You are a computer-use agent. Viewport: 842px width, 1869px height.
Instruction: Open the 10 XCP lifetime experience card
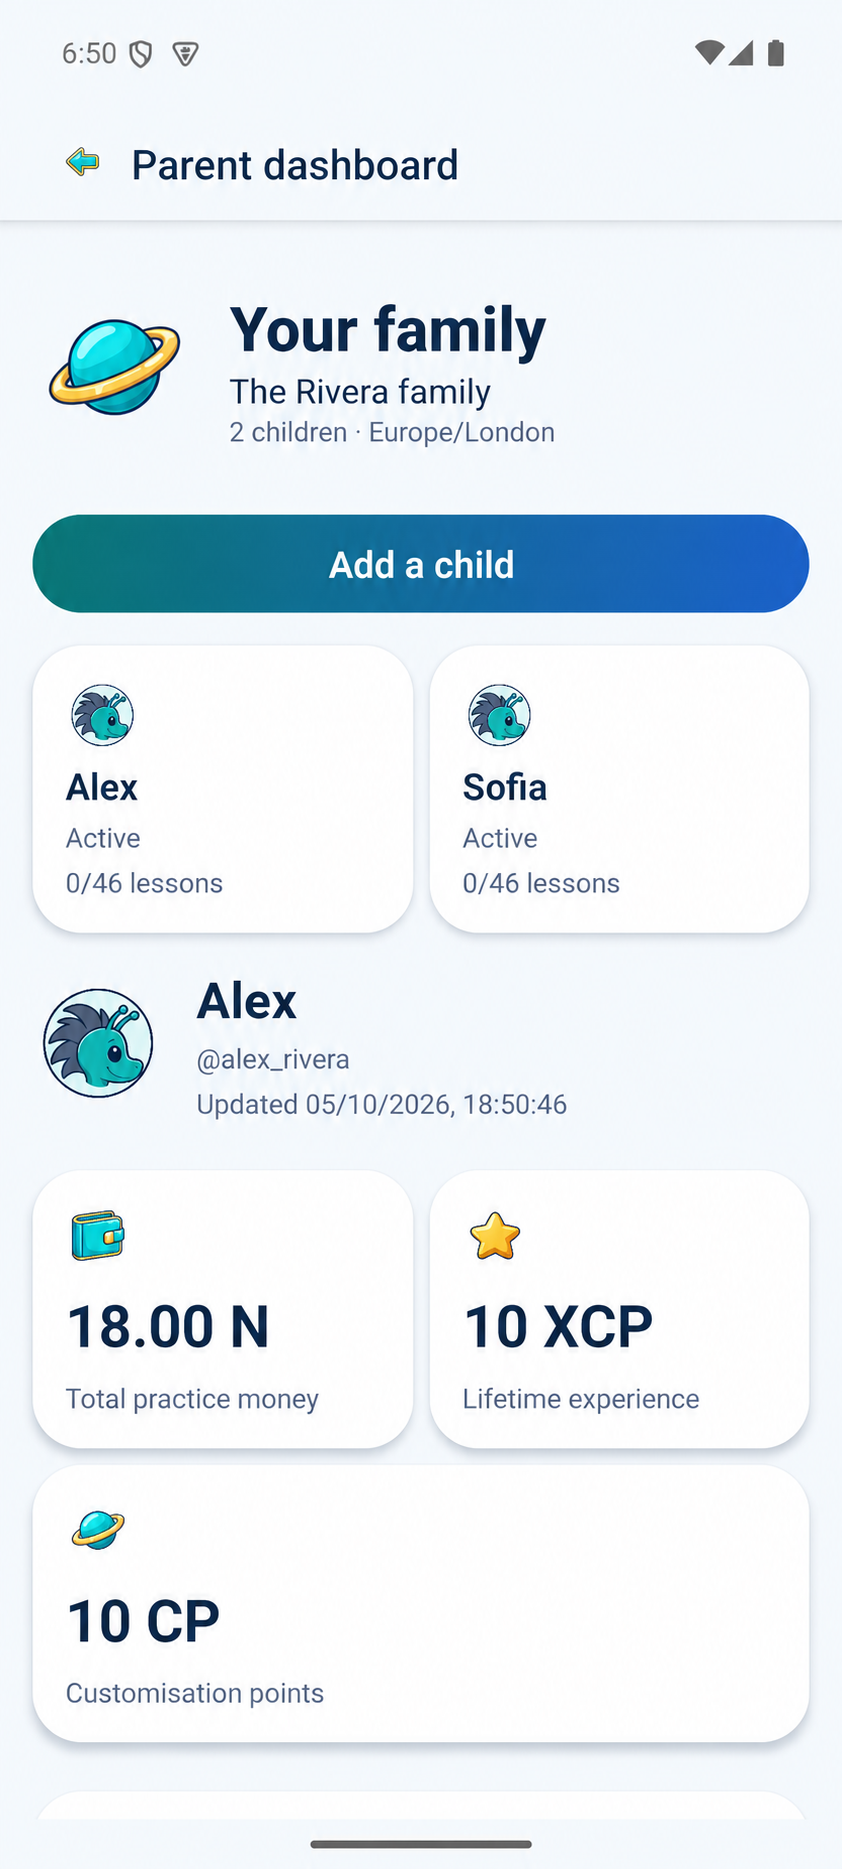[x=619, y=1309]
